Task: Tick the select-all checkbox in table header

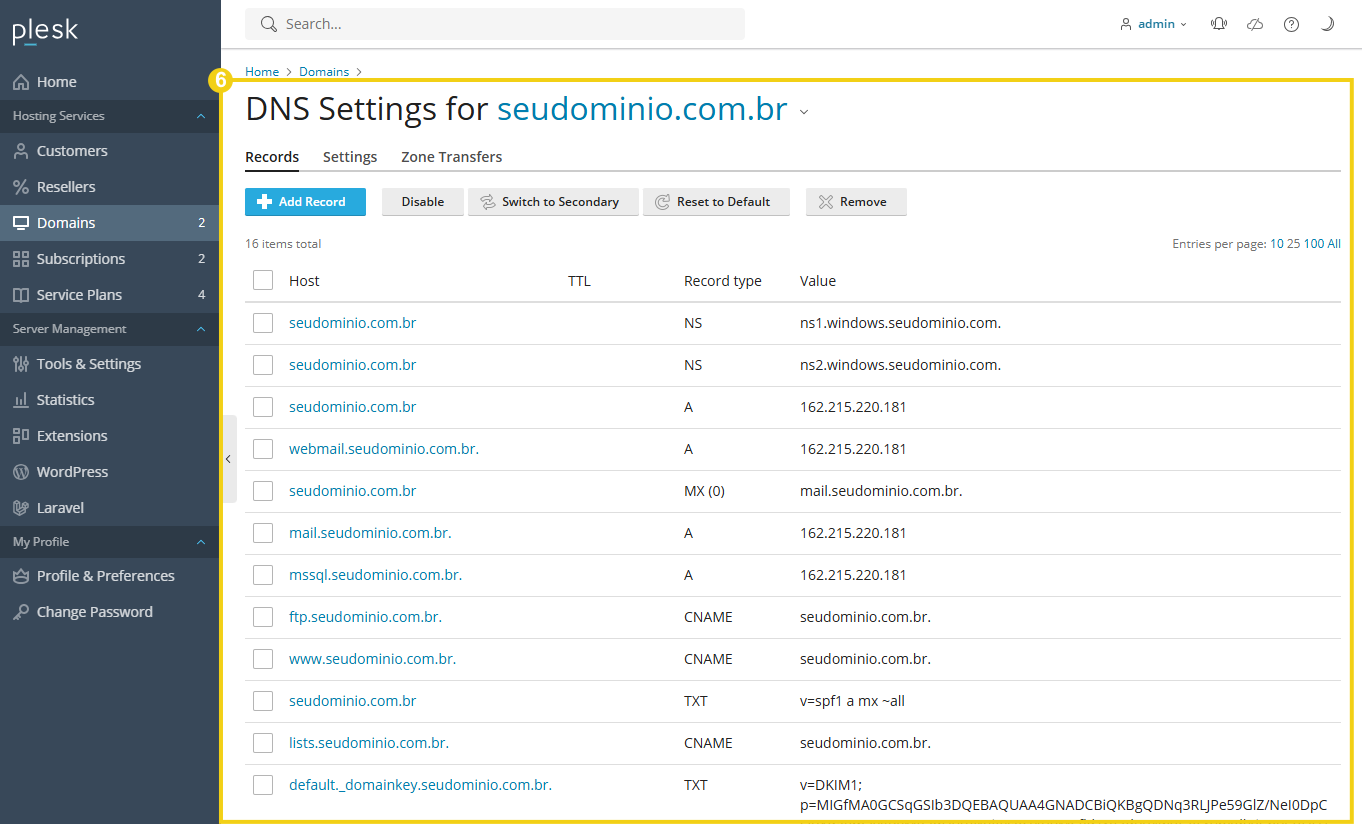Action: click(263, 281)
